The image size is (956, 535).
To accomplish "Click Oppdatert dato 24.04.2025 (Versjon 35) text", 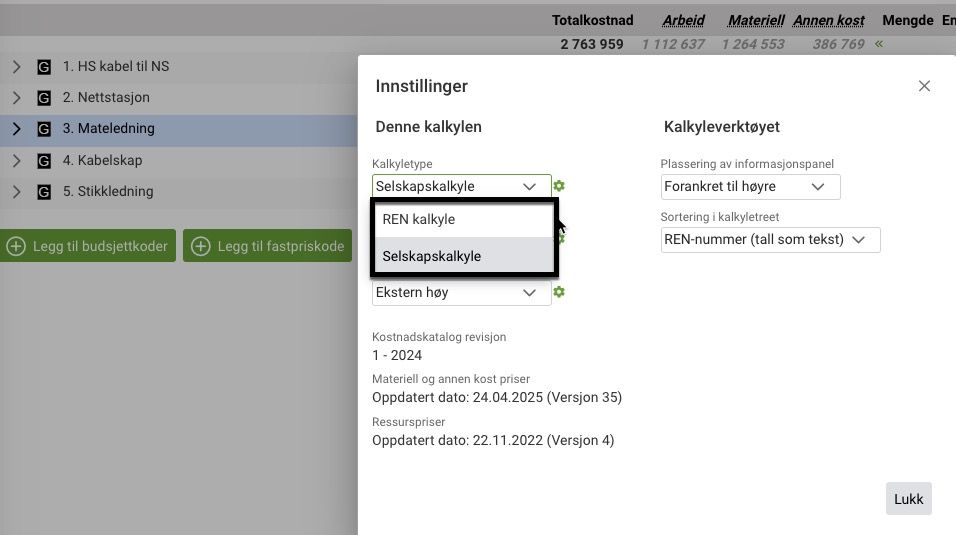I will point(497,397).
